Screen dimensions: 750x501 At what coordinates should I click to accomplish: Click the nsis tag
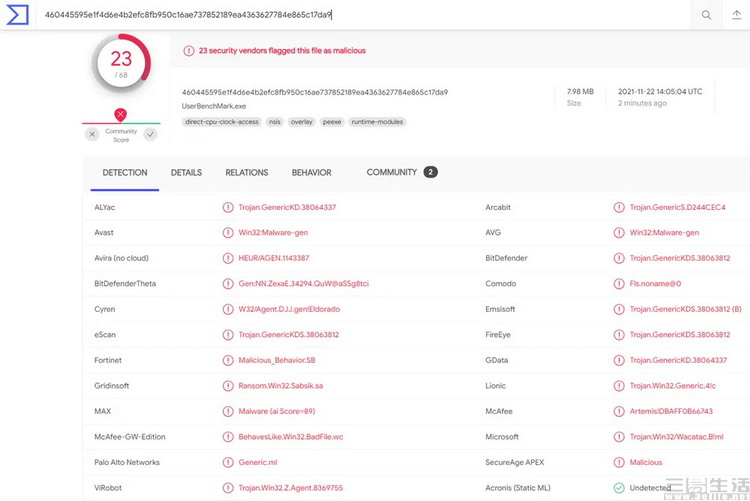[275, 122]
